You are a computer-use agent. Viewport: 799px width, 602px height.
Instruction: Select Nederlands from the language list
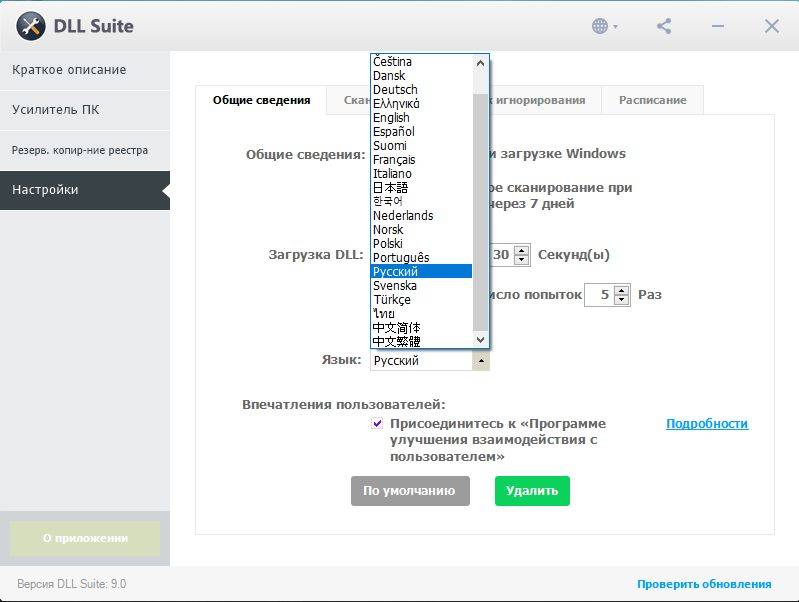(421, 216)
